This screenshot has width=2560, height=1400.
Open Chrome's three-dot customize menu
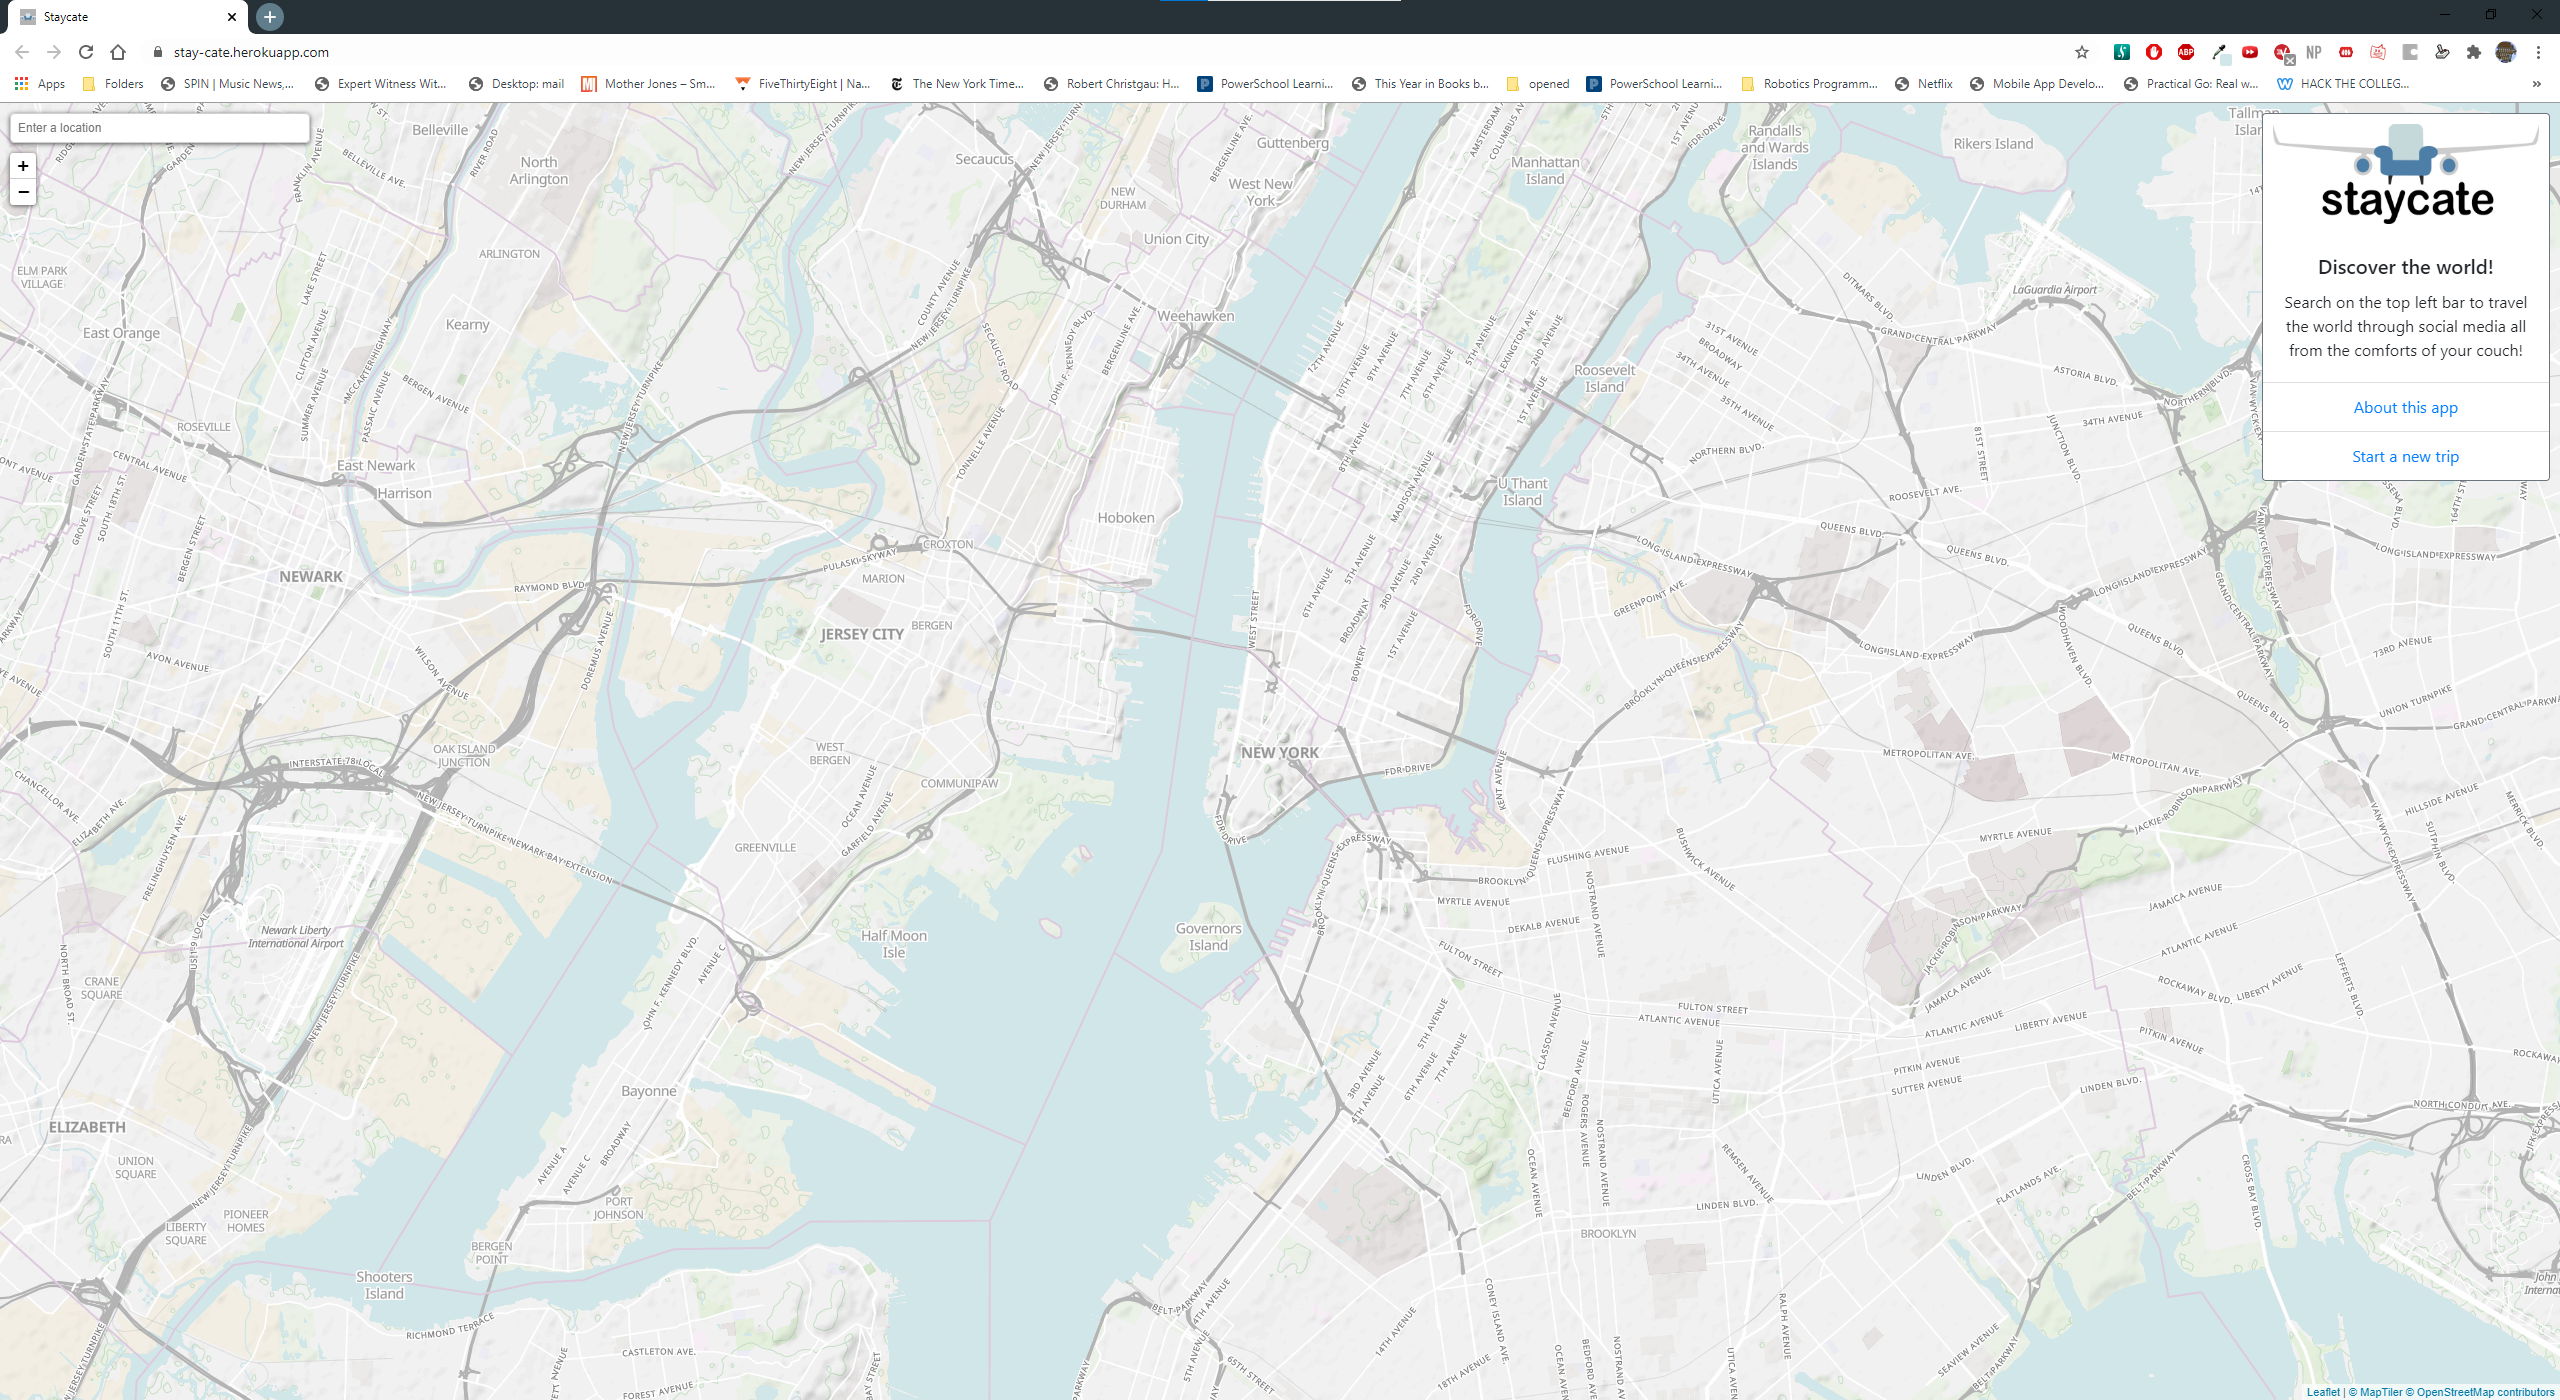point(2538,52)
